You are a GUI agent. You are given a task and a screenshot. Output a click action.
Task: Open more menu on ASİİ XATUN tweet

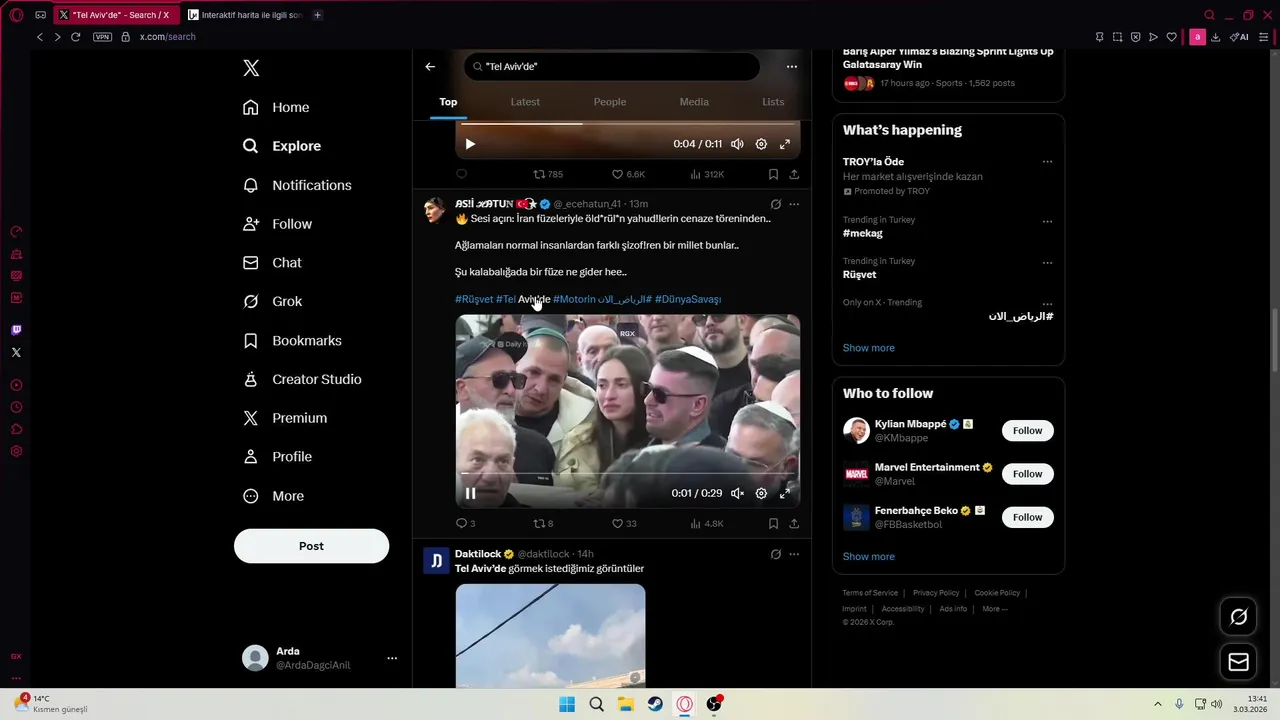coord(794,204)
